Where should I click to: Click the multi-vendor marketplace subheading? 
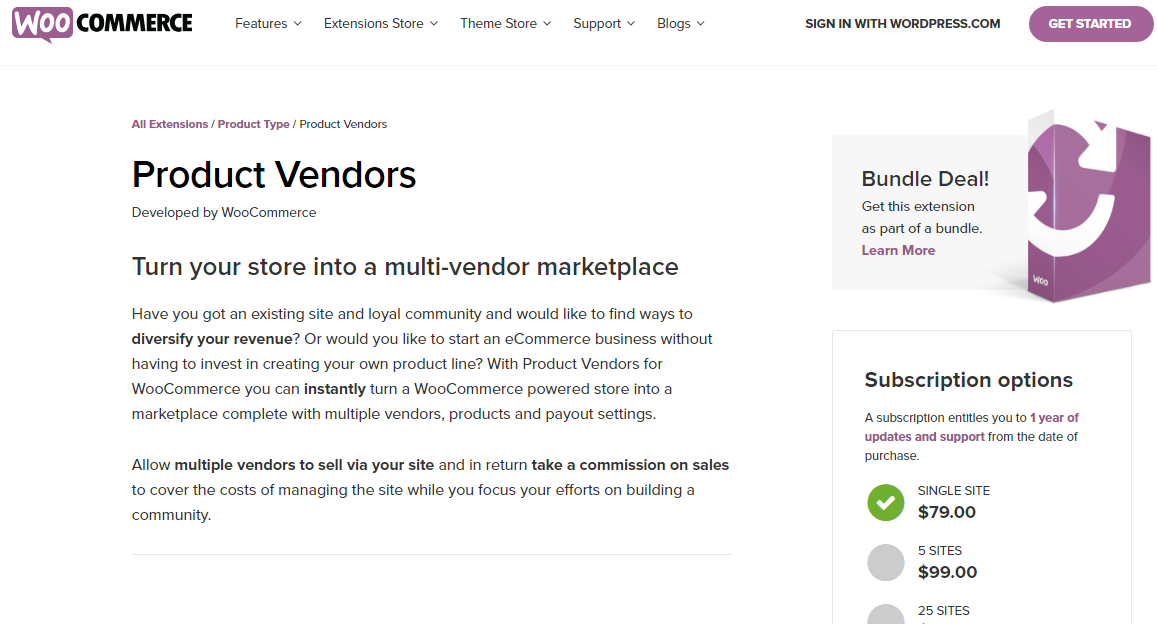click(404, 266)
